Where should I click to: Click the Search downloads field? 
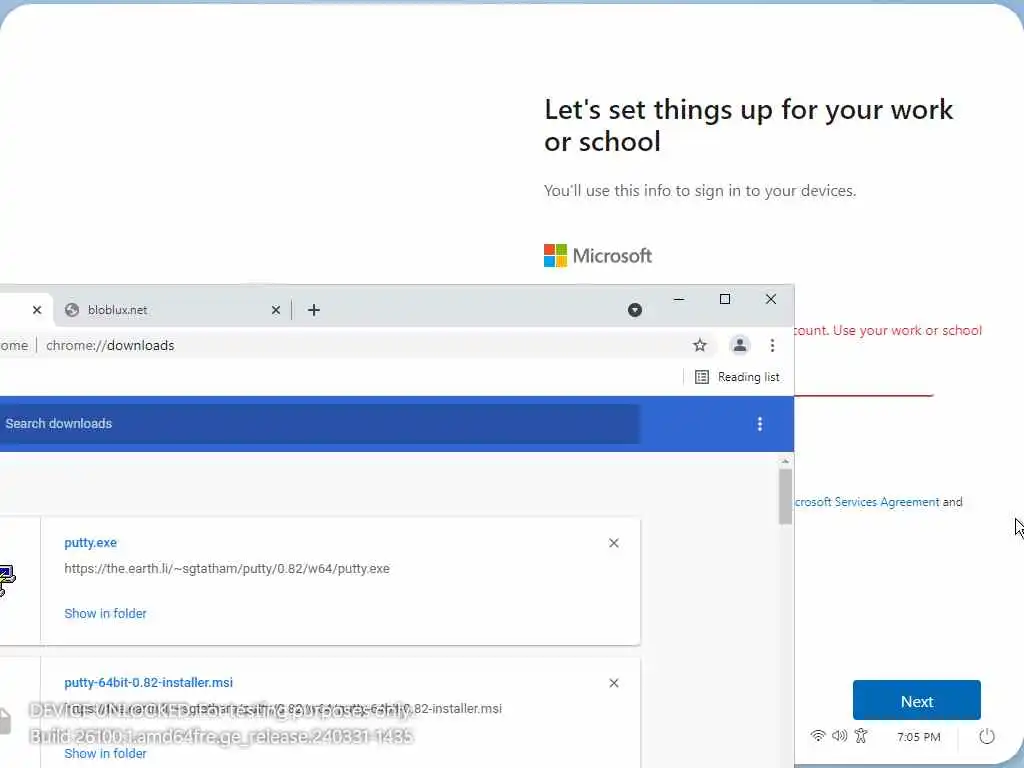point(319,424)
